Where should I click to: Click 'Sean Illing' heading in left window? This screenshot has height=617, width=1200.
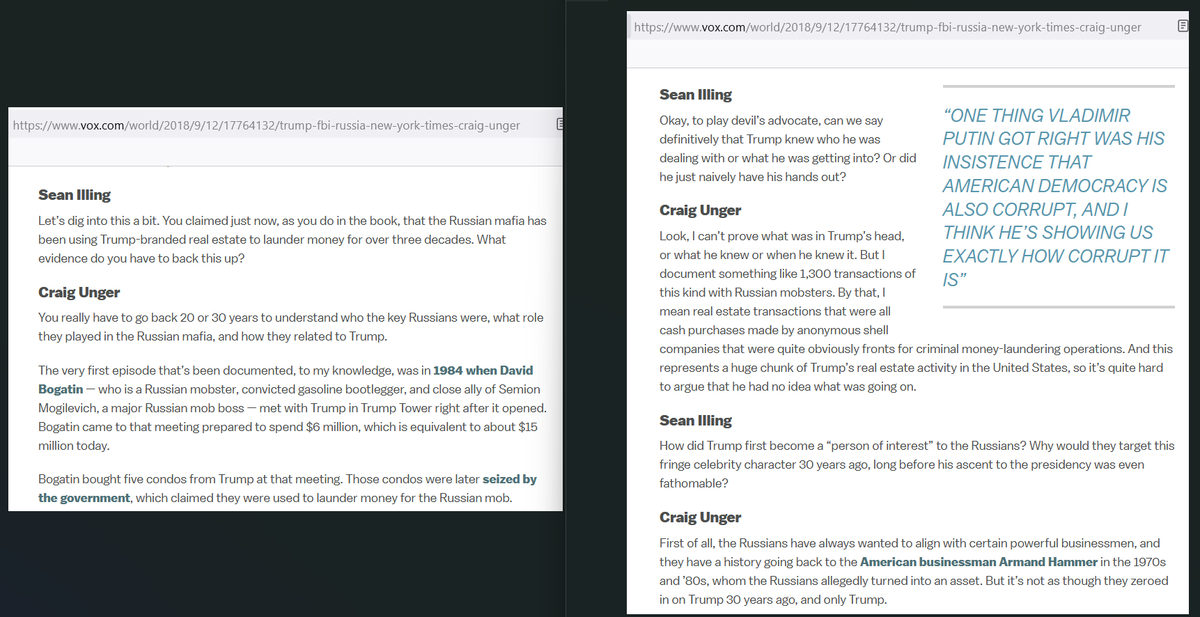point(74,195)
